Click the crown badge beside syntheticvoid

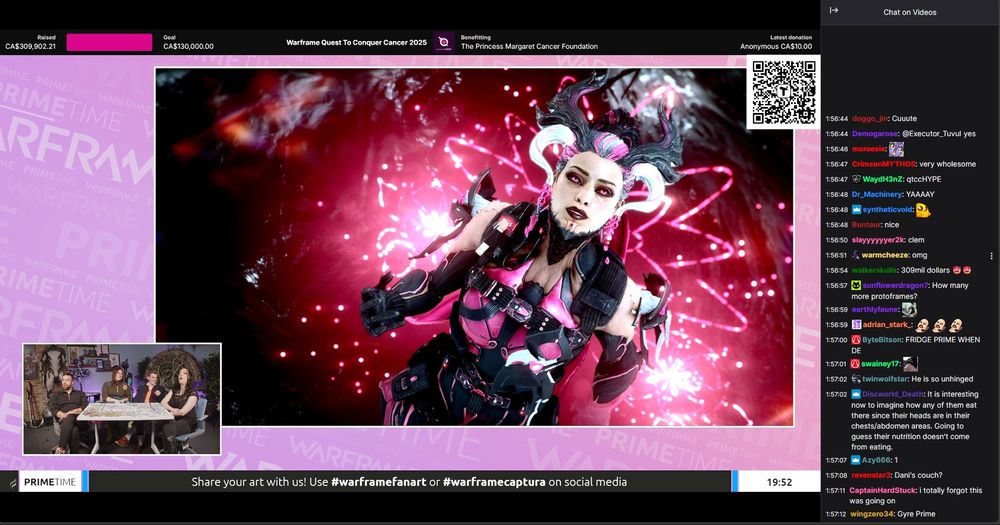tap(857, 210)
